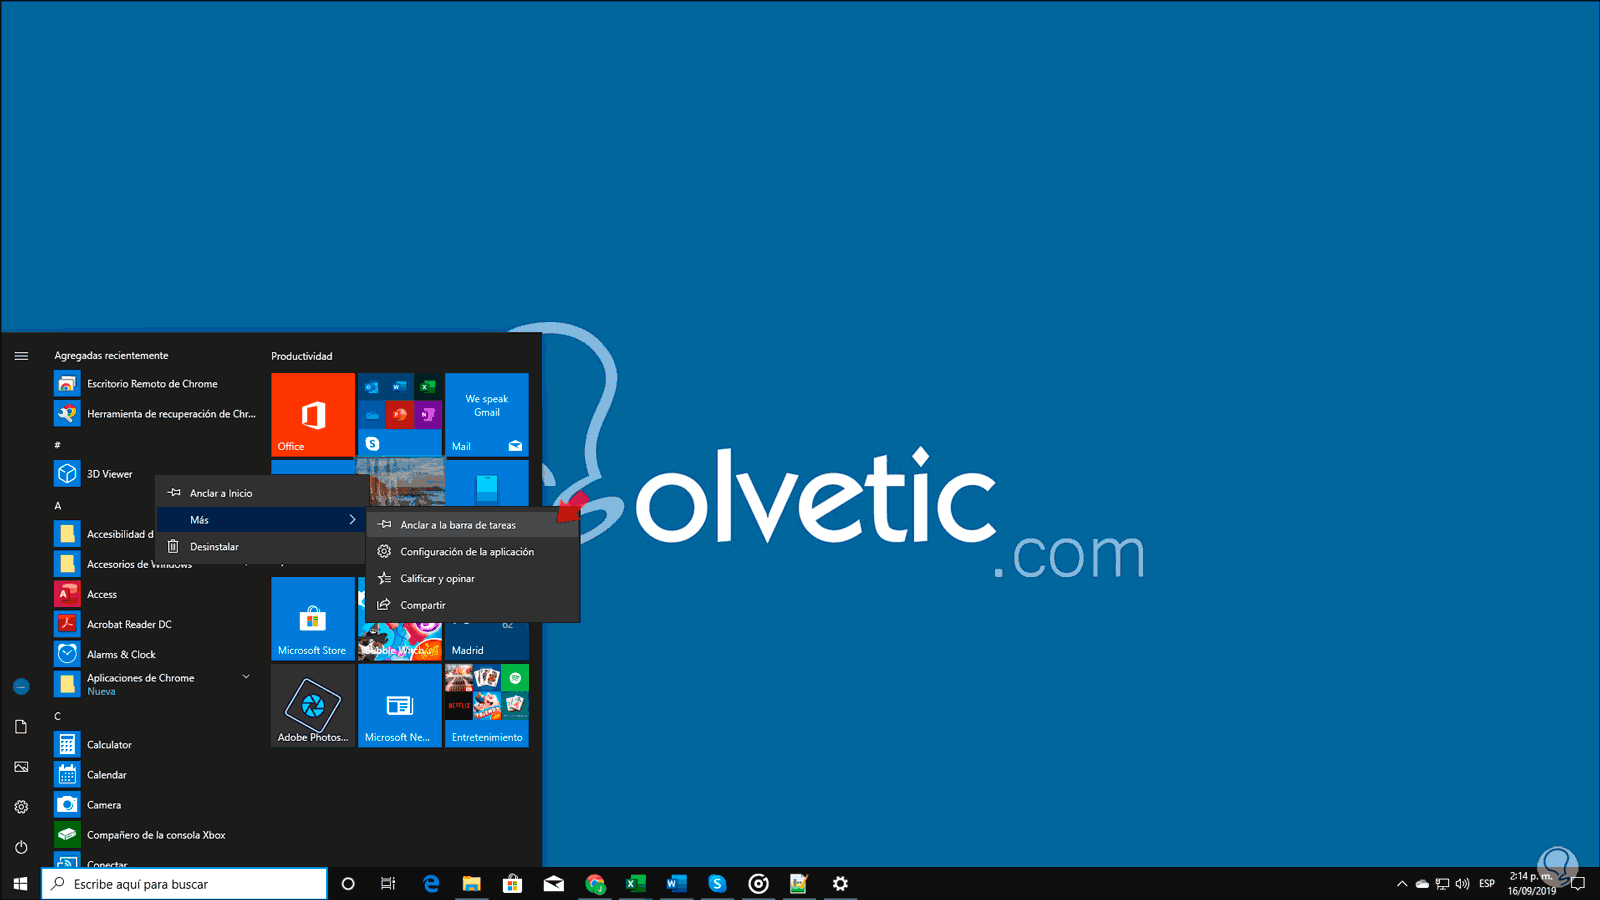
Task: Open Pictures from the Start menu rail
Action: point(21,767)
